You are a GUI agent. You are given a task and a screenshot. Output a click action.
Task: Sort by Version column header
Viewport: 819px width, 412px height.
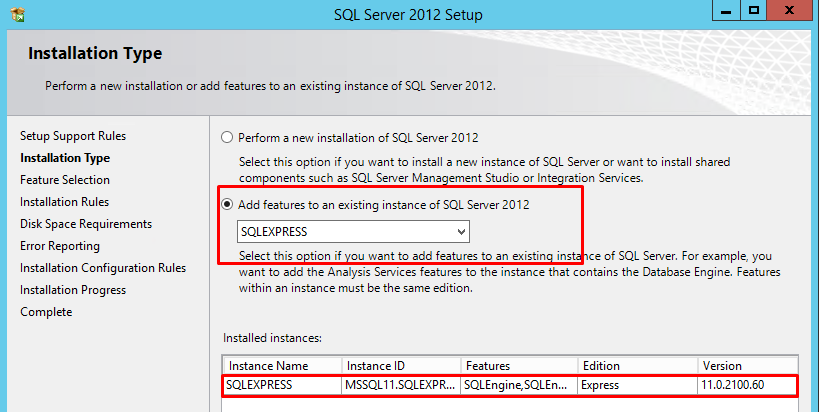coord(748,366)
